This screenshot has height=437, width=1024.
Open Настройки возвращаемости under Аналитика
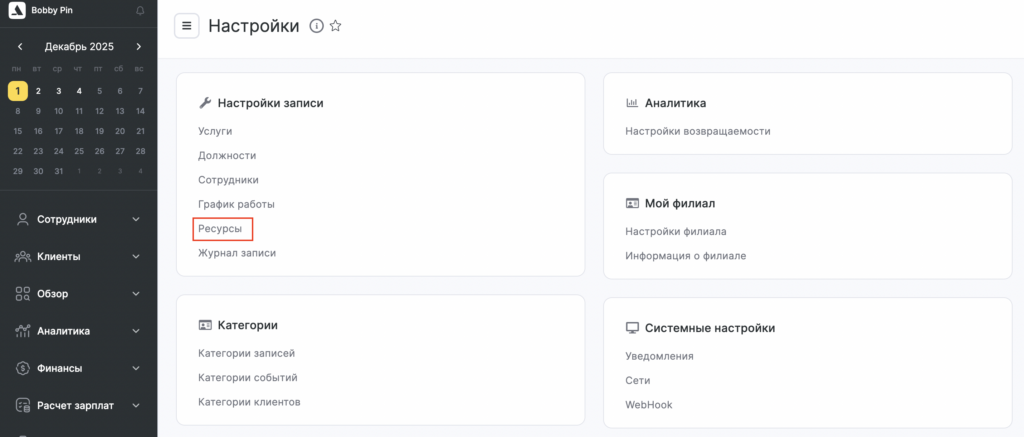(x=697, y=131)
